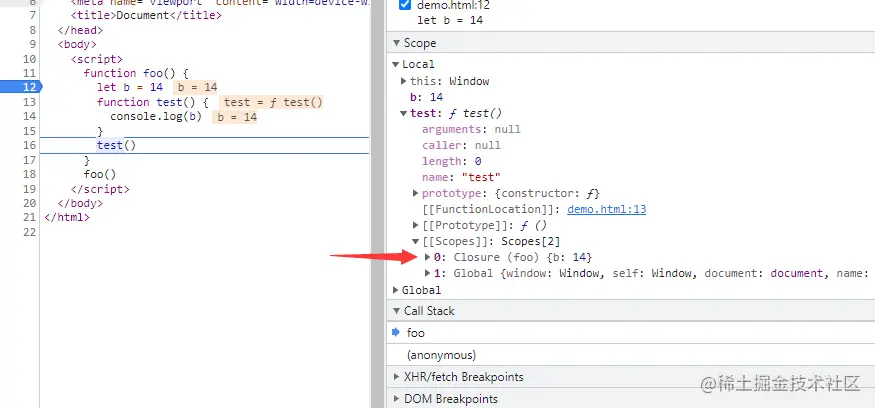This screenshot has height=408, width=875.
Task: Click line number 16 in the gutter
Action: point(30,145)
